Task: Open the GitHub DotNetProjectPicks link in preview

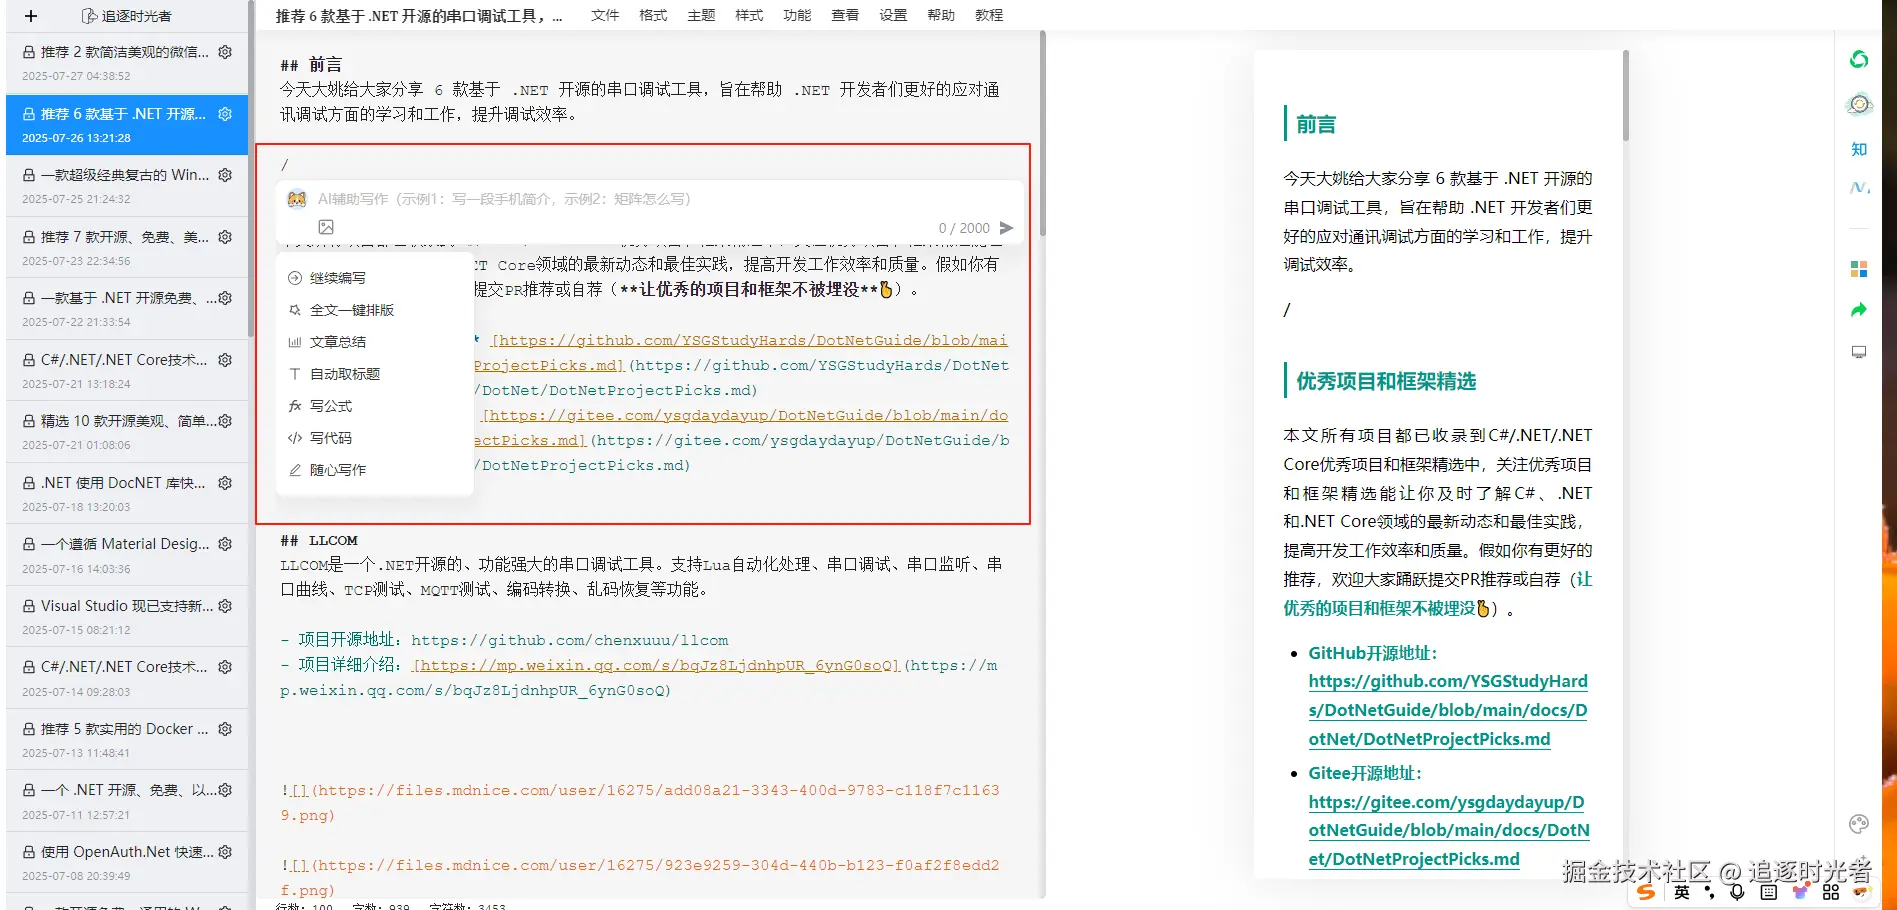Action: pos(1448,710)
